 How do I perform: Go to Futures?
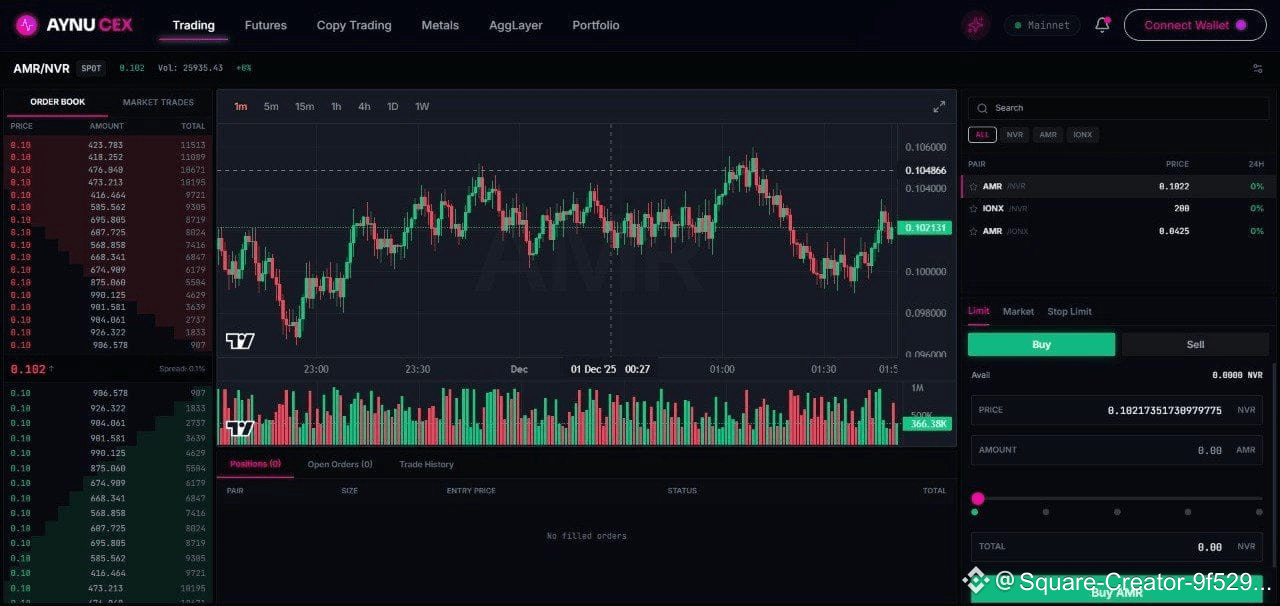tap(265, 25)
